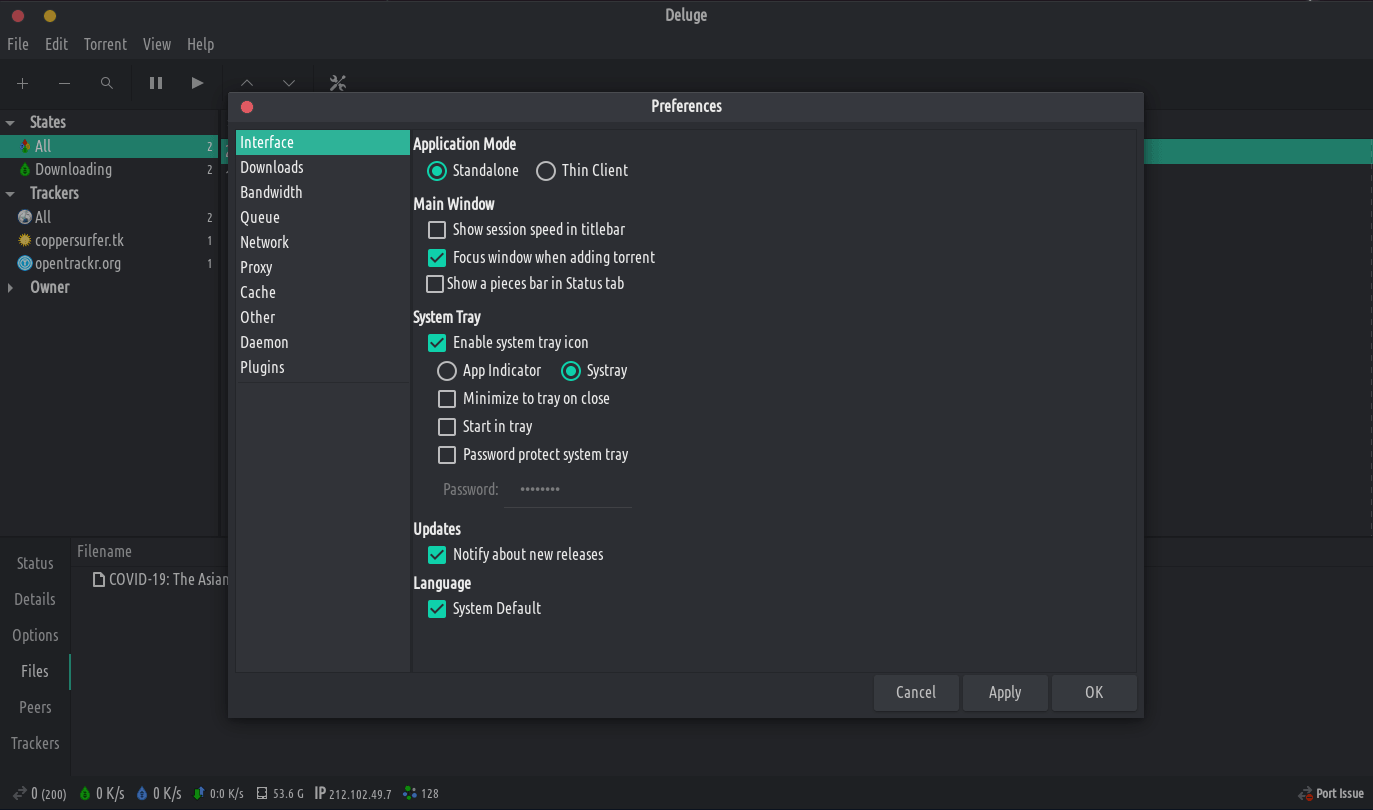
Task: Collapse the Trackers section
Action: [10, 194]
